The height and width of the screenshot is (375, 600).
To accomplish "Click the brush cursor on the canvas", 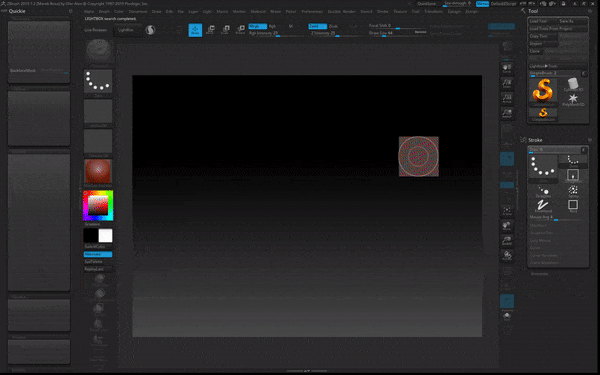I will 419,157.
